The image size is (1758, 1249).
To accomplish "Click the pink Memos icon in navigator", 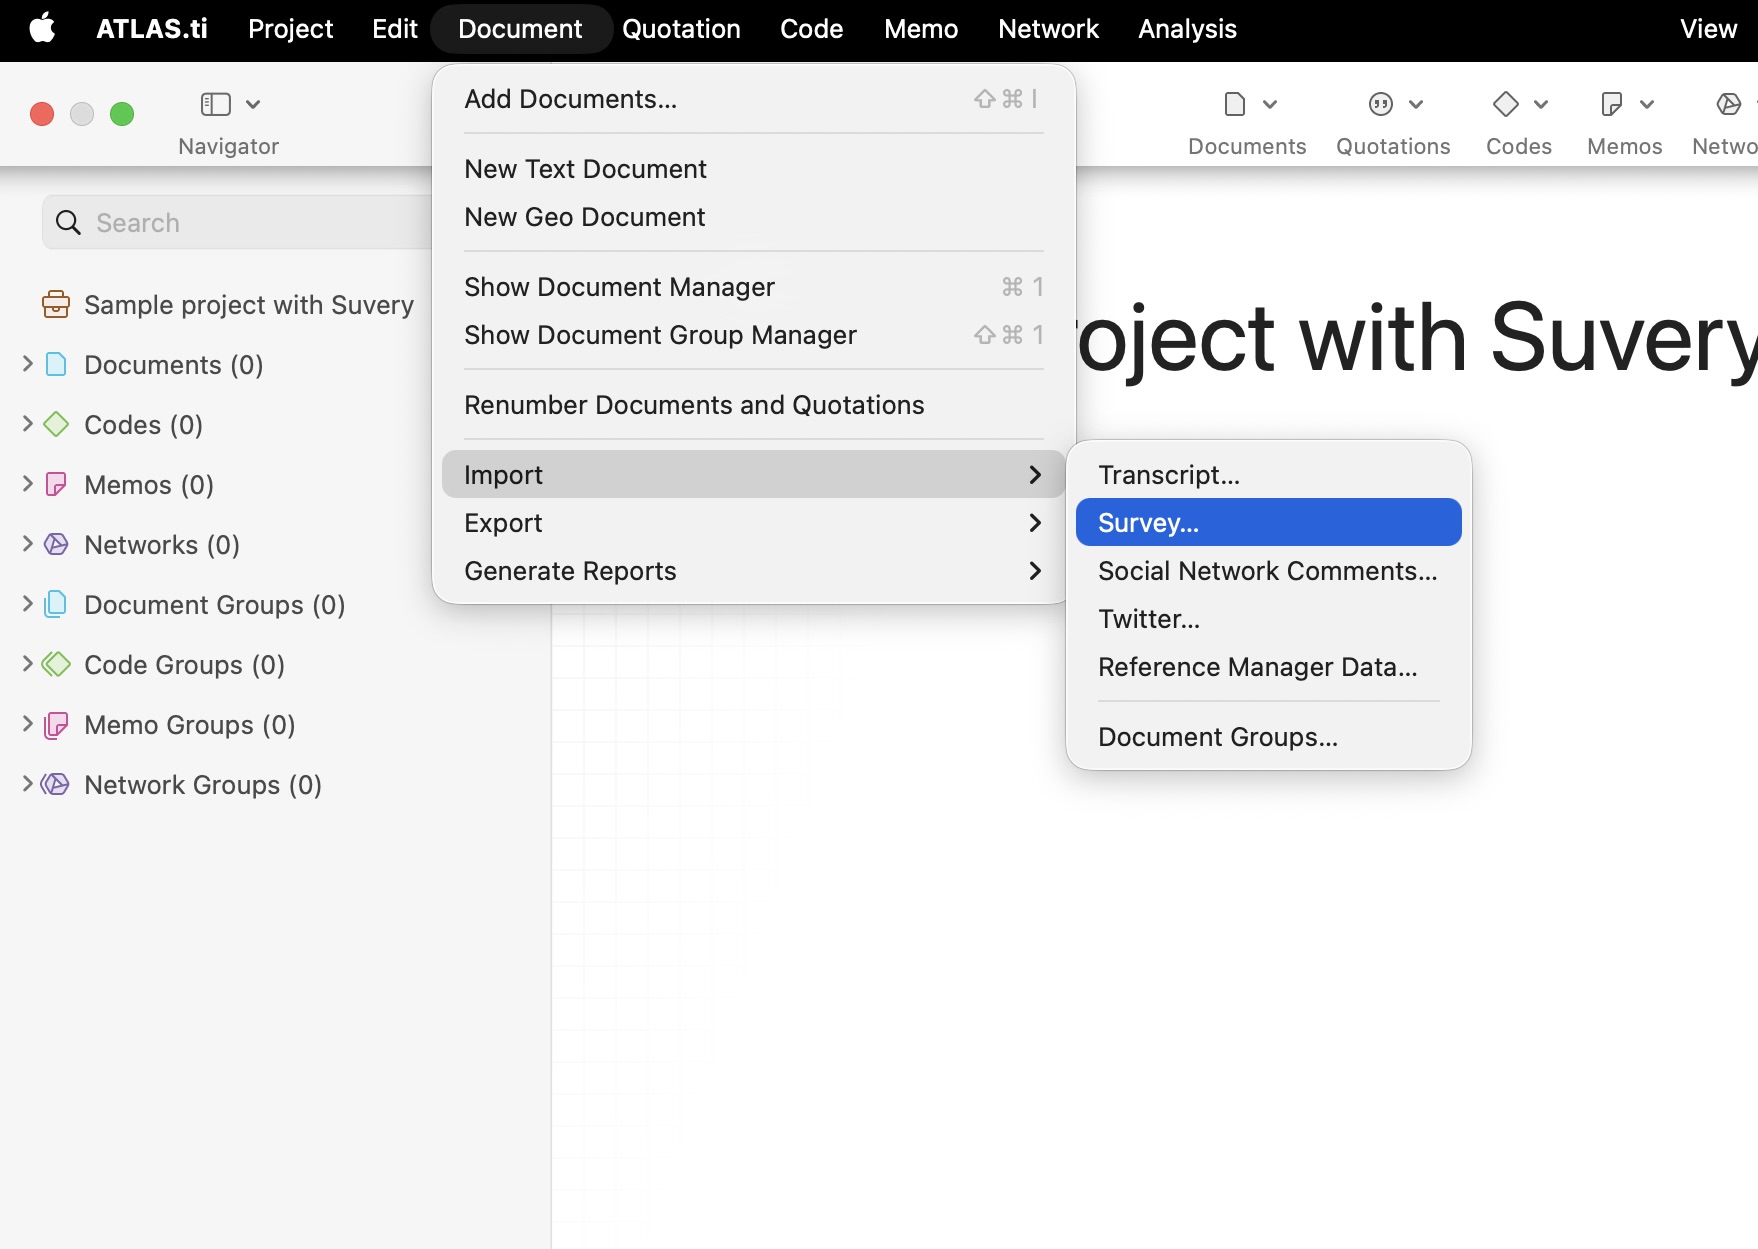I will [x=57, y=484].
